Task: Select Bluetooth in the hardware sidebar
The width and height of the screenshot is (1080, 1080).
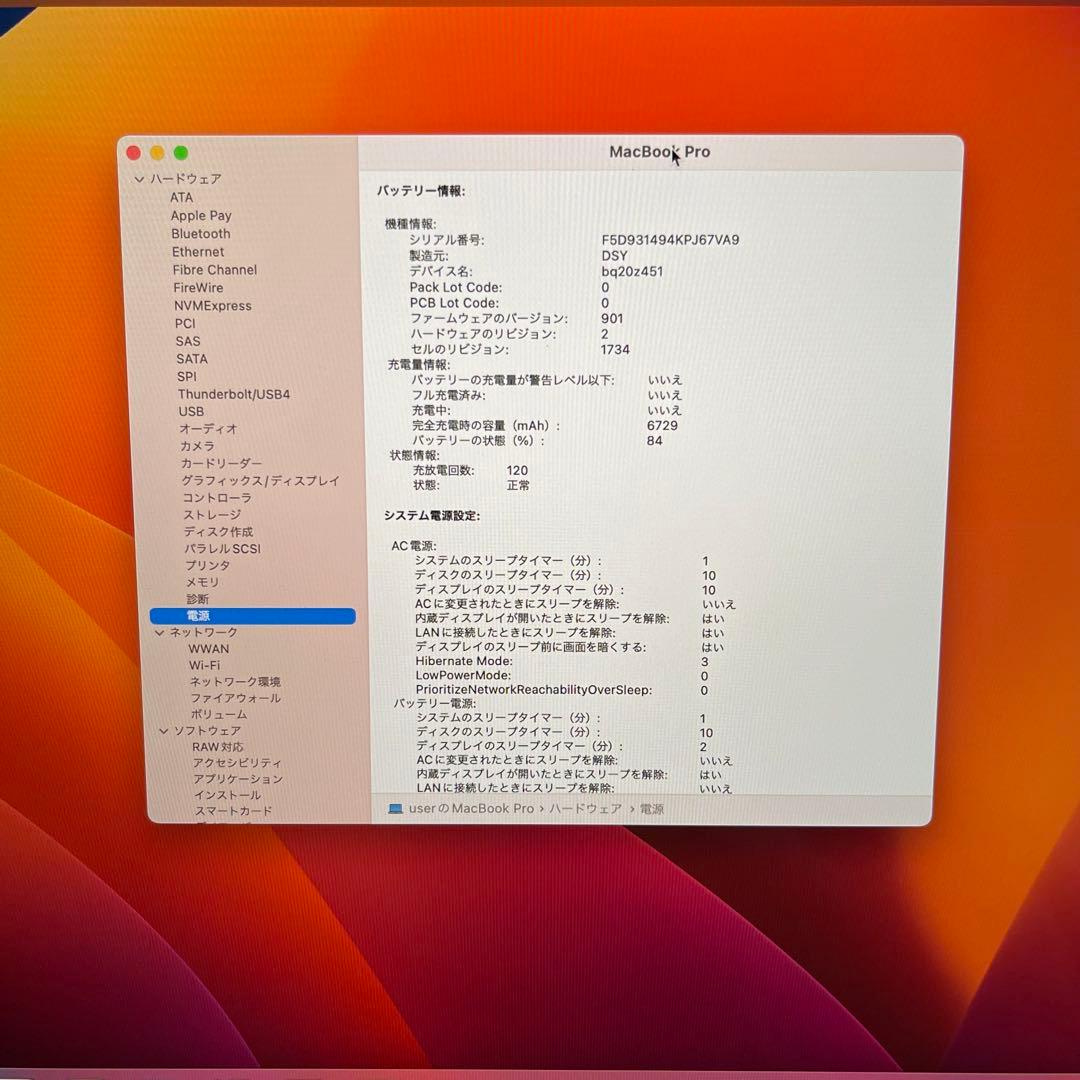Action: coord(200,233)
